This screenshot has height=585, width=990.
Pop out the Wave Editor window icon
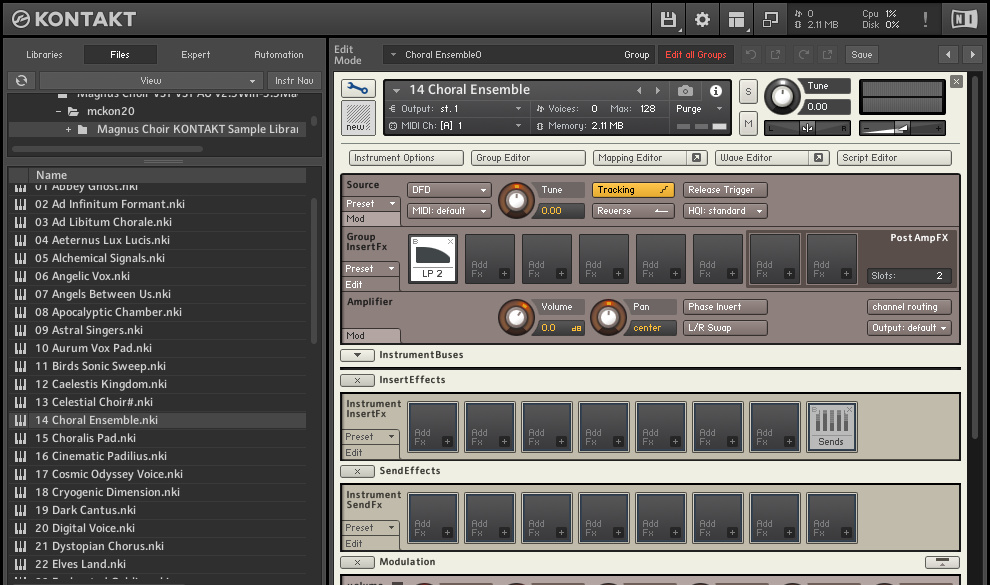pos(818,158)
